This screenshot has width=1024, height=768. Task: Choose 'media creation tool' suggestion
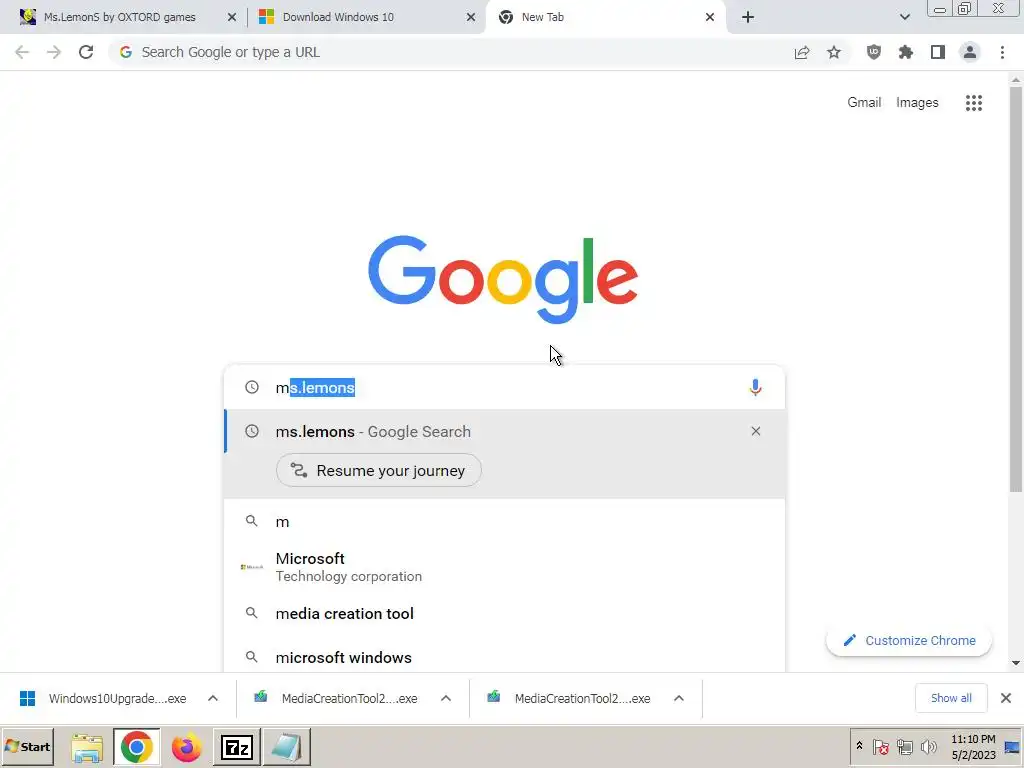(504, 613)
